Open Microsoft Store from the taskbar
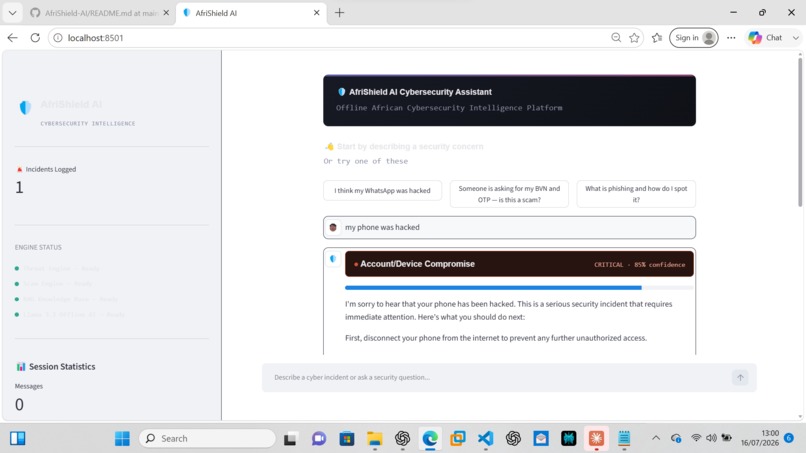This screenshot has height=453, width=806. (347, 439)
